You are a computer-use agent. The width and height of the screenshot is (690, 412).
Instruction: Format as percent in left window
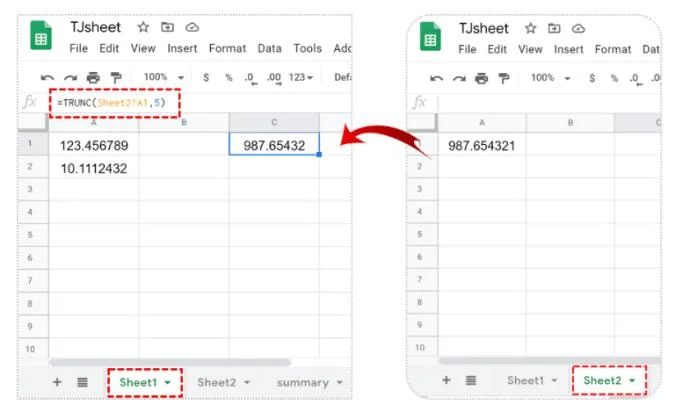coord(229,78)
